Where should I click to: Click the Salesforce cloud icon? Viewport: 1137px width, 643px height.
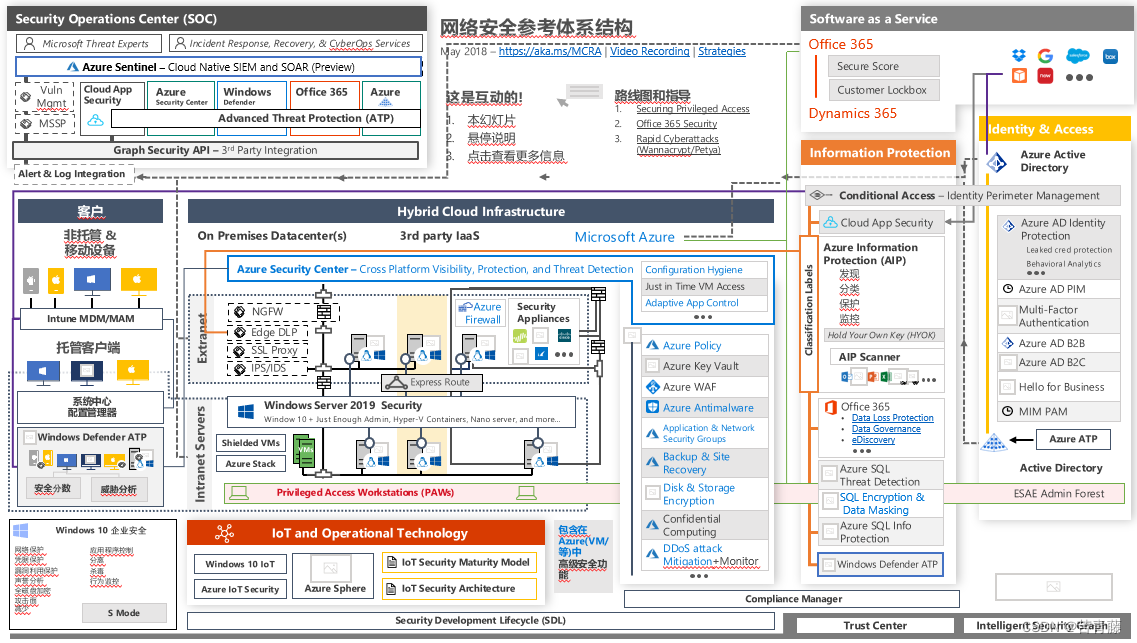tap(1078, 56)
